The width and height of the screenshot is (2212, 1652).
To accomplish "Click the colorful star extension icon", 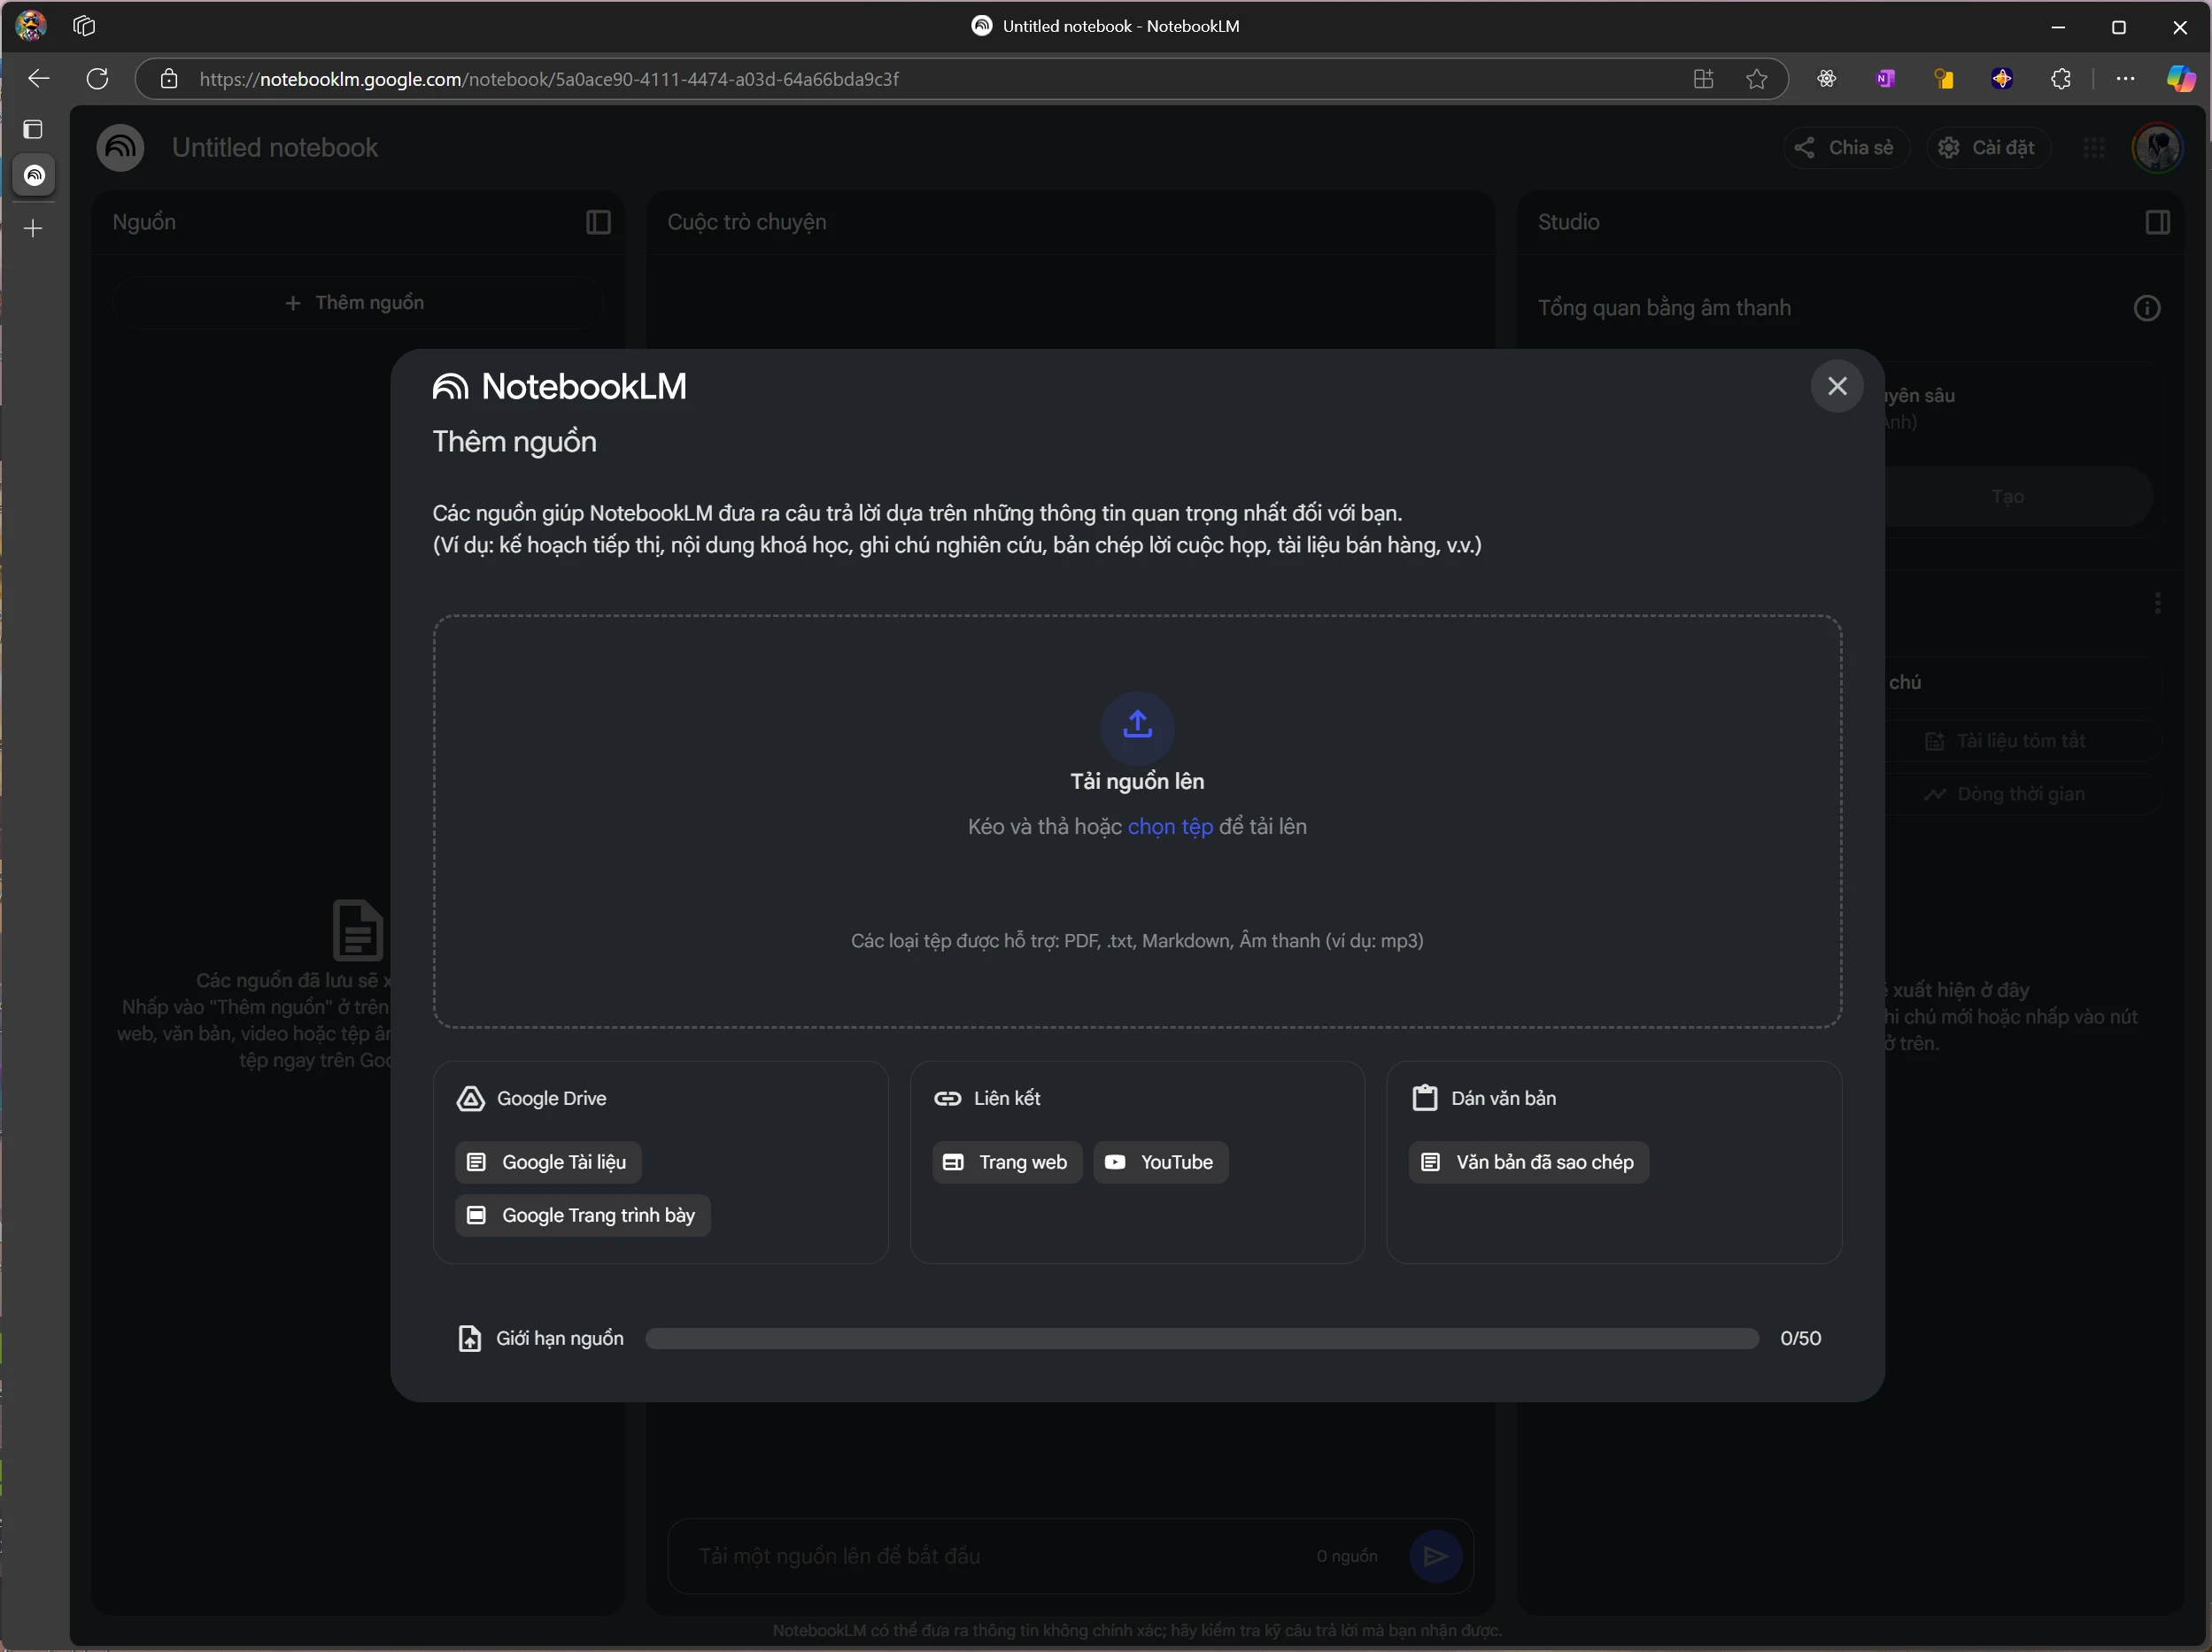I will [x=2002, y=79].
